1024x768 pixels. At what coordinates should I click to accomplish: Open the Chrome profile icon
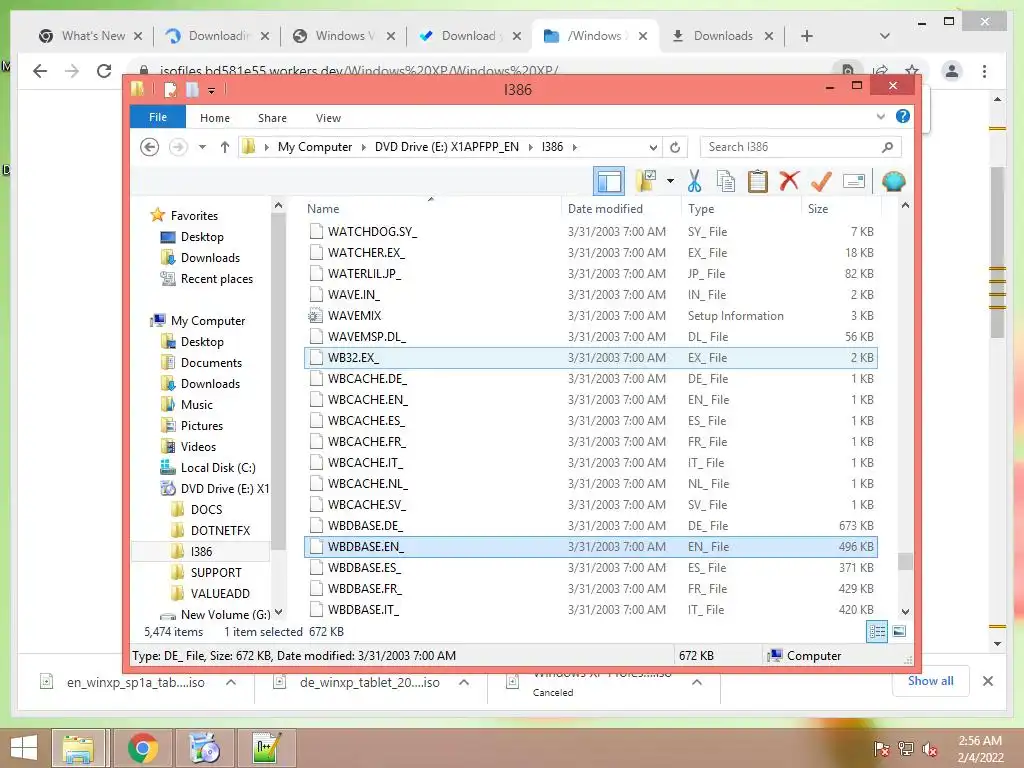tap(952, 71)
